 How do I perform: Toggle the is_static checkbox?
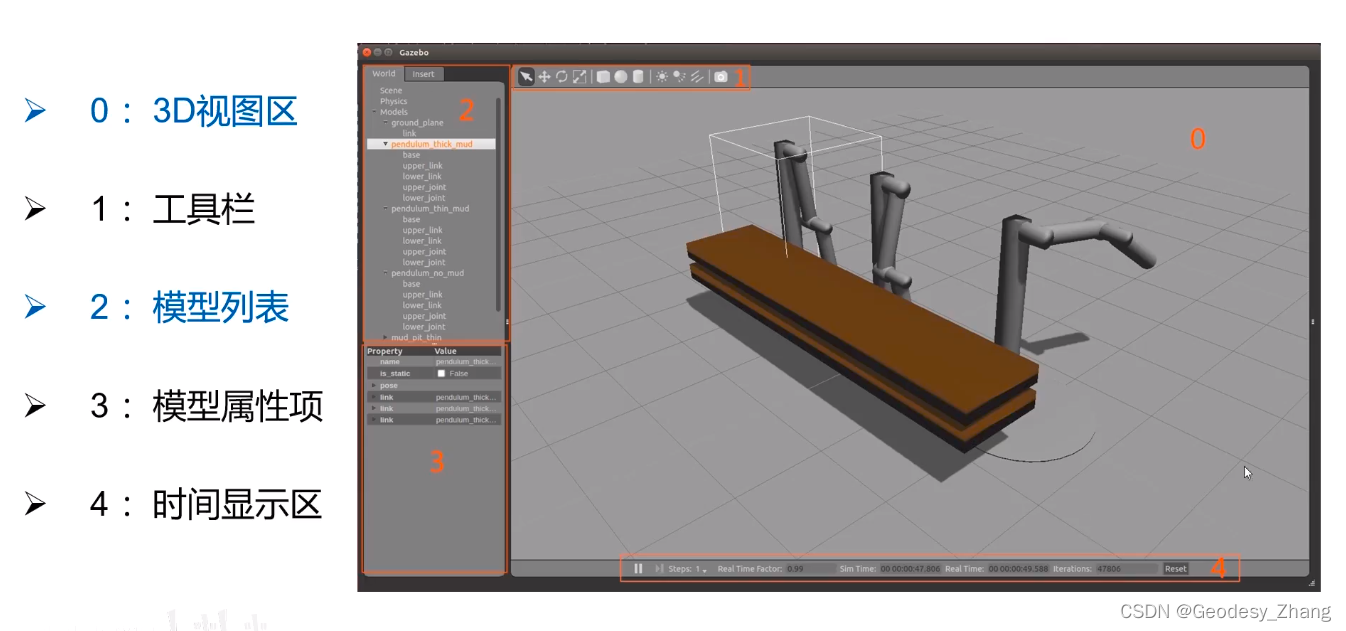442,373
